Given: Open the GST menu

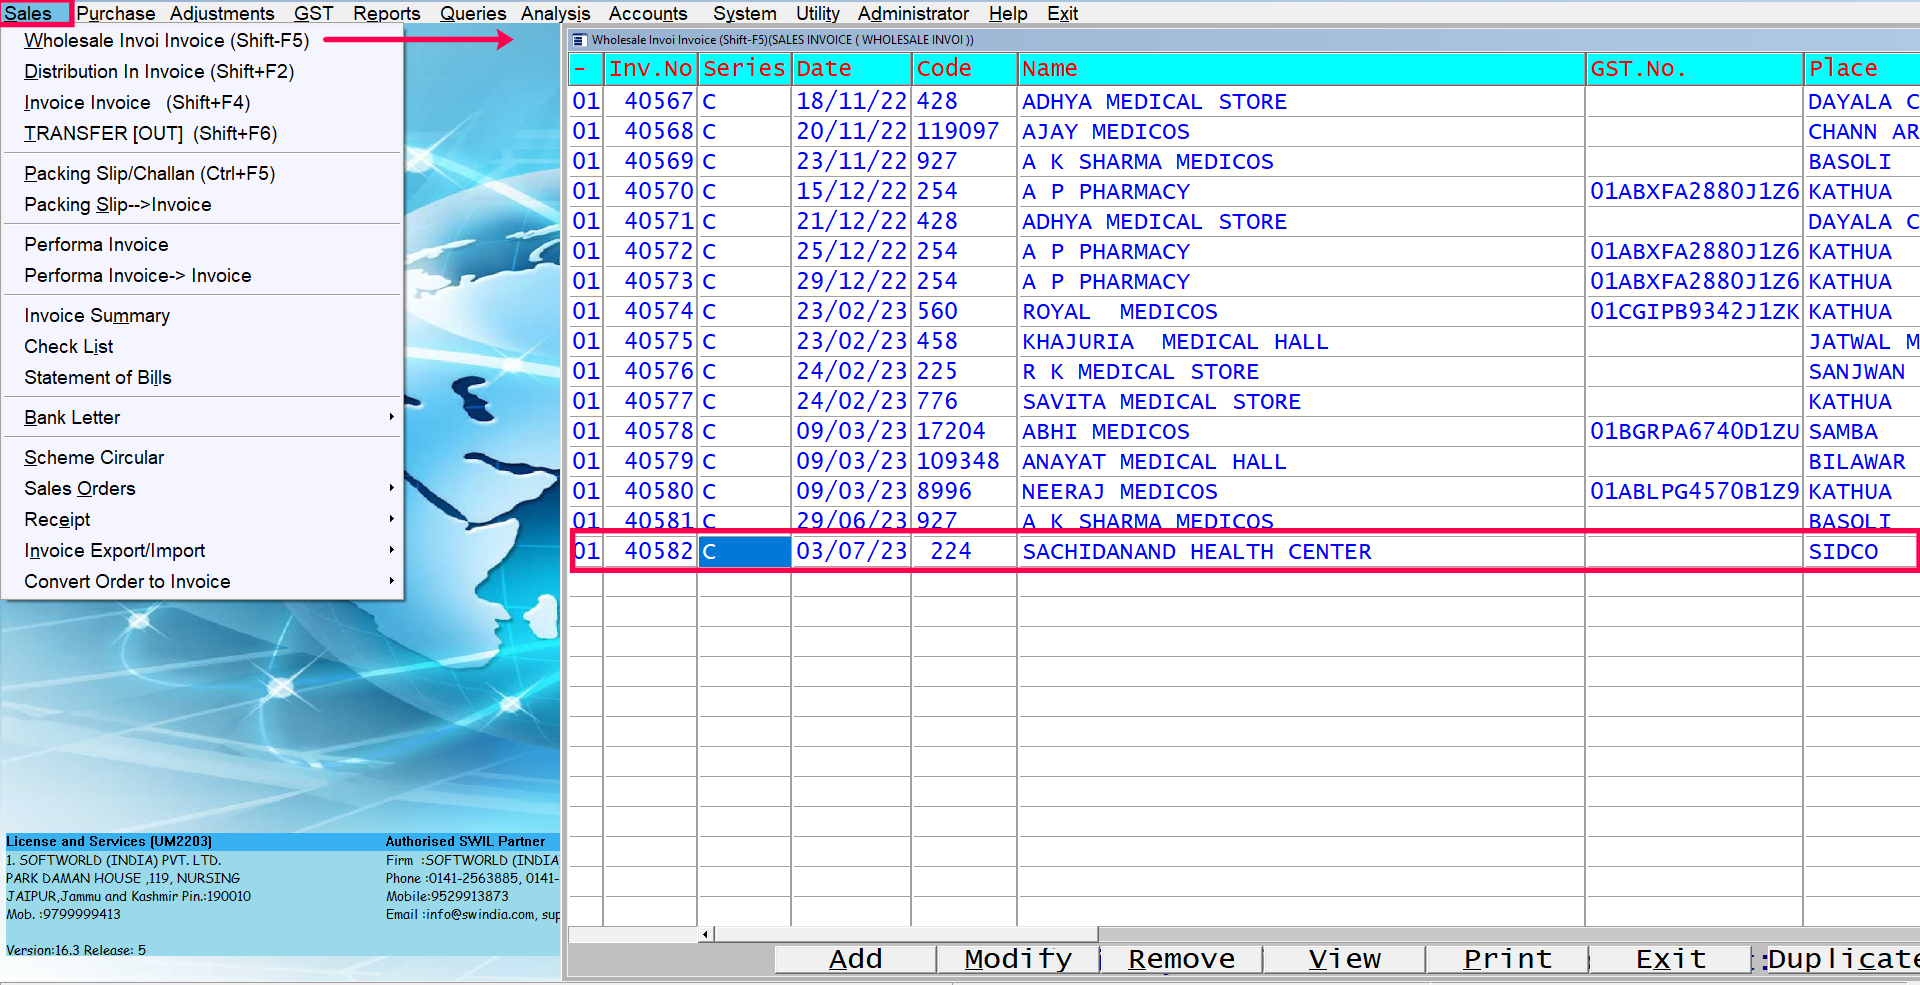Looking at the screenshot, I should coord(313,13).
